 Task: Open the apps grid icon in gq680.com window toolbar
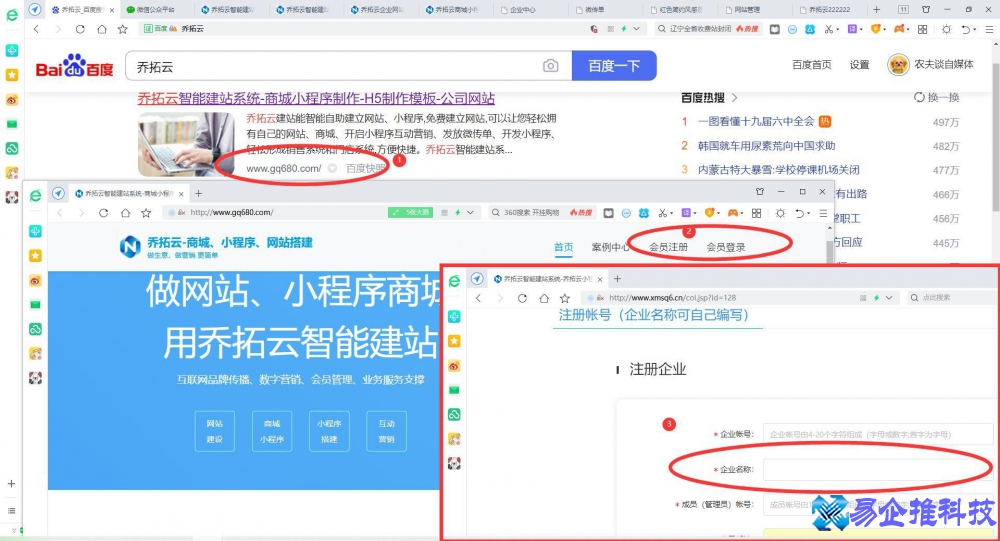coord(756,213)
